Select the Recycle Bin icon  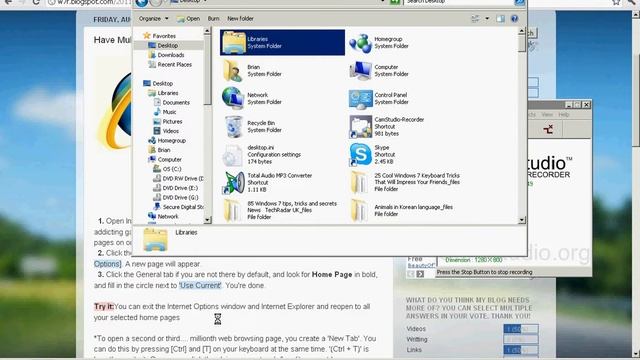click(x=233, y=126)
